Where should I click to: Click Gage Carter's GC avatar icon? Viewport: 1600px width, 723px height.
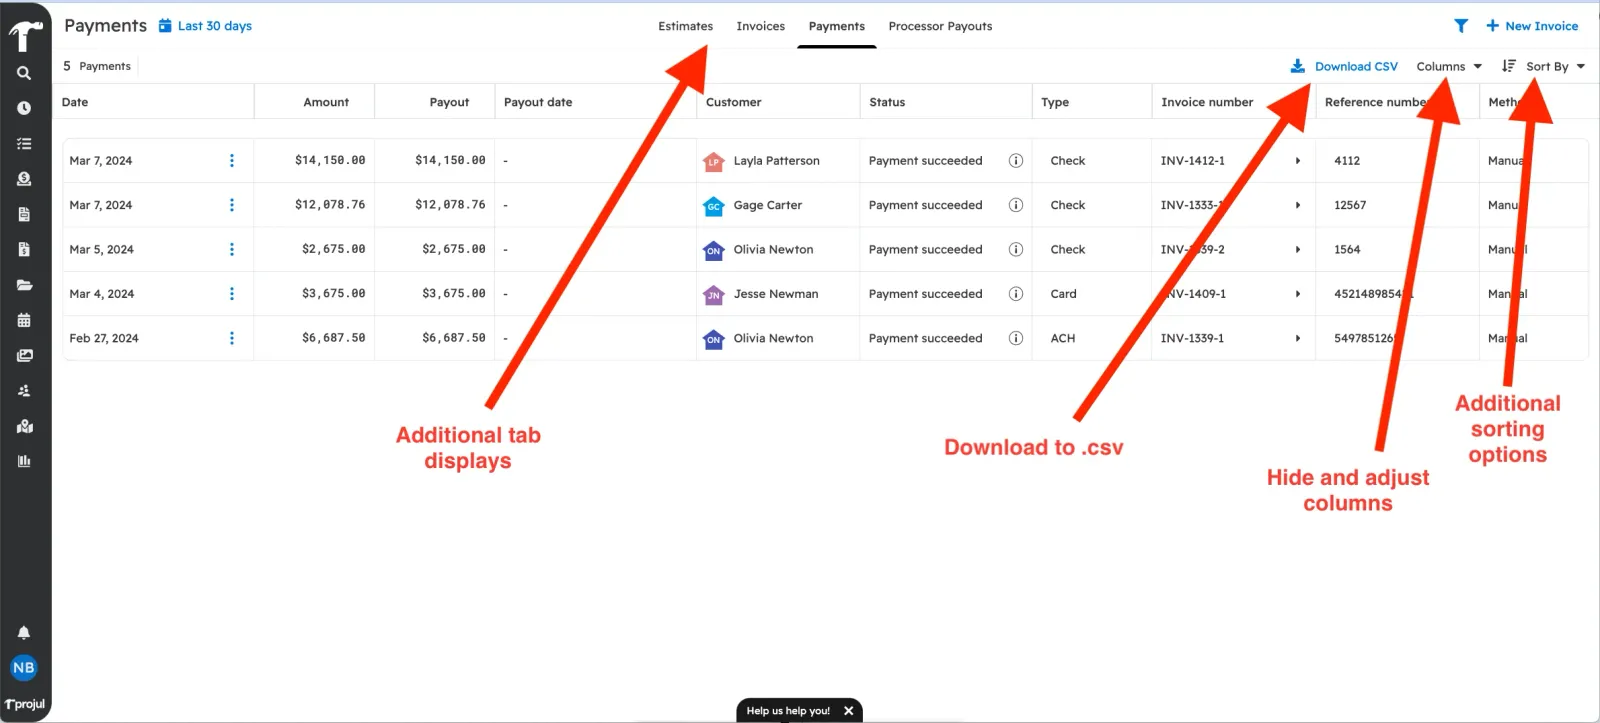713,206
